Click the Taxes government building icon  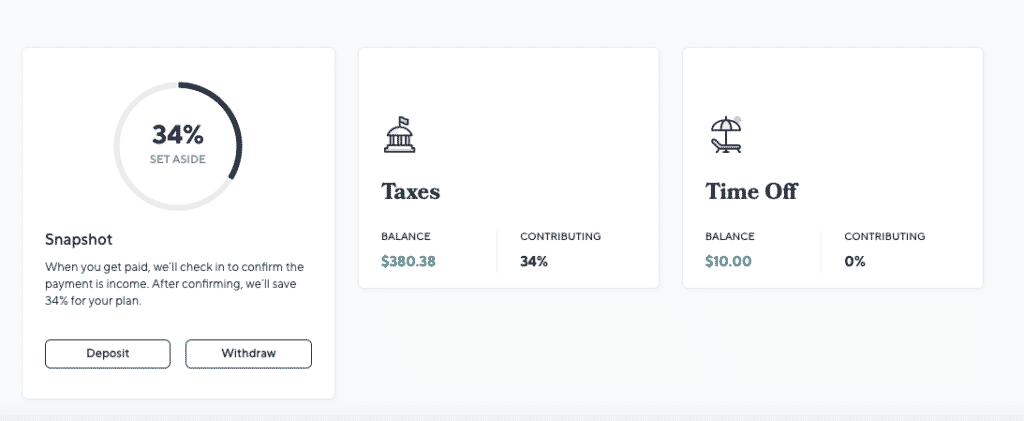[x=399, y=135]
